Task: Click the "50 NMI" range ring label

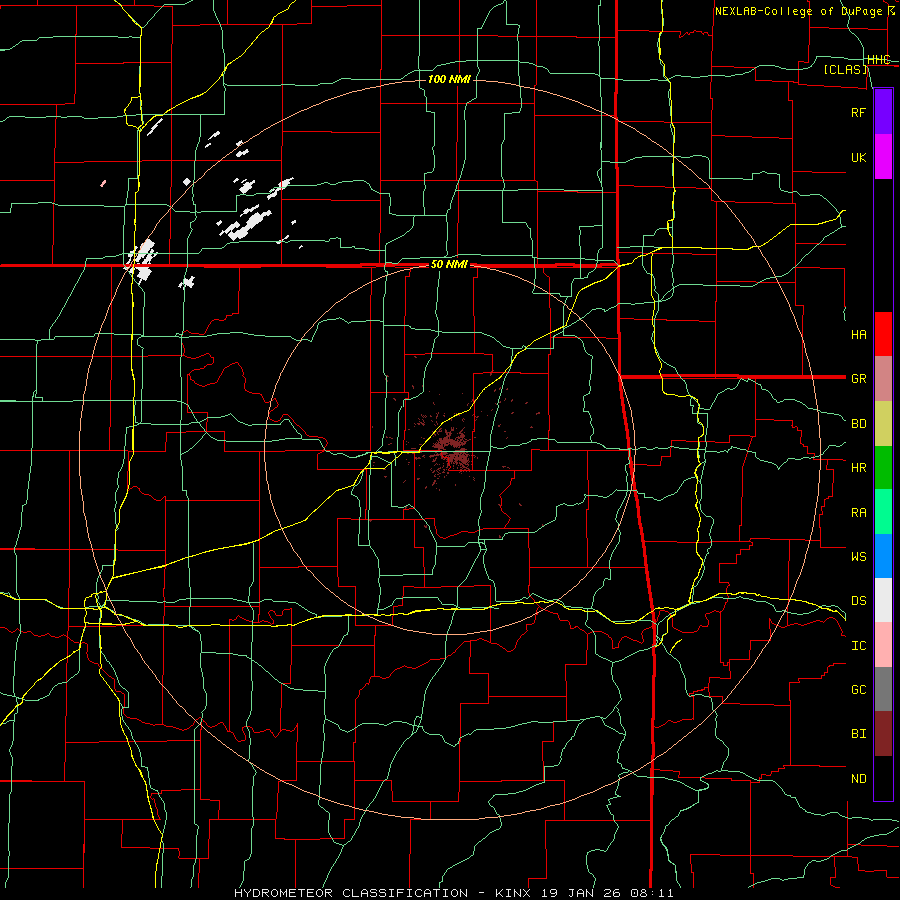Action: [449, 265]
